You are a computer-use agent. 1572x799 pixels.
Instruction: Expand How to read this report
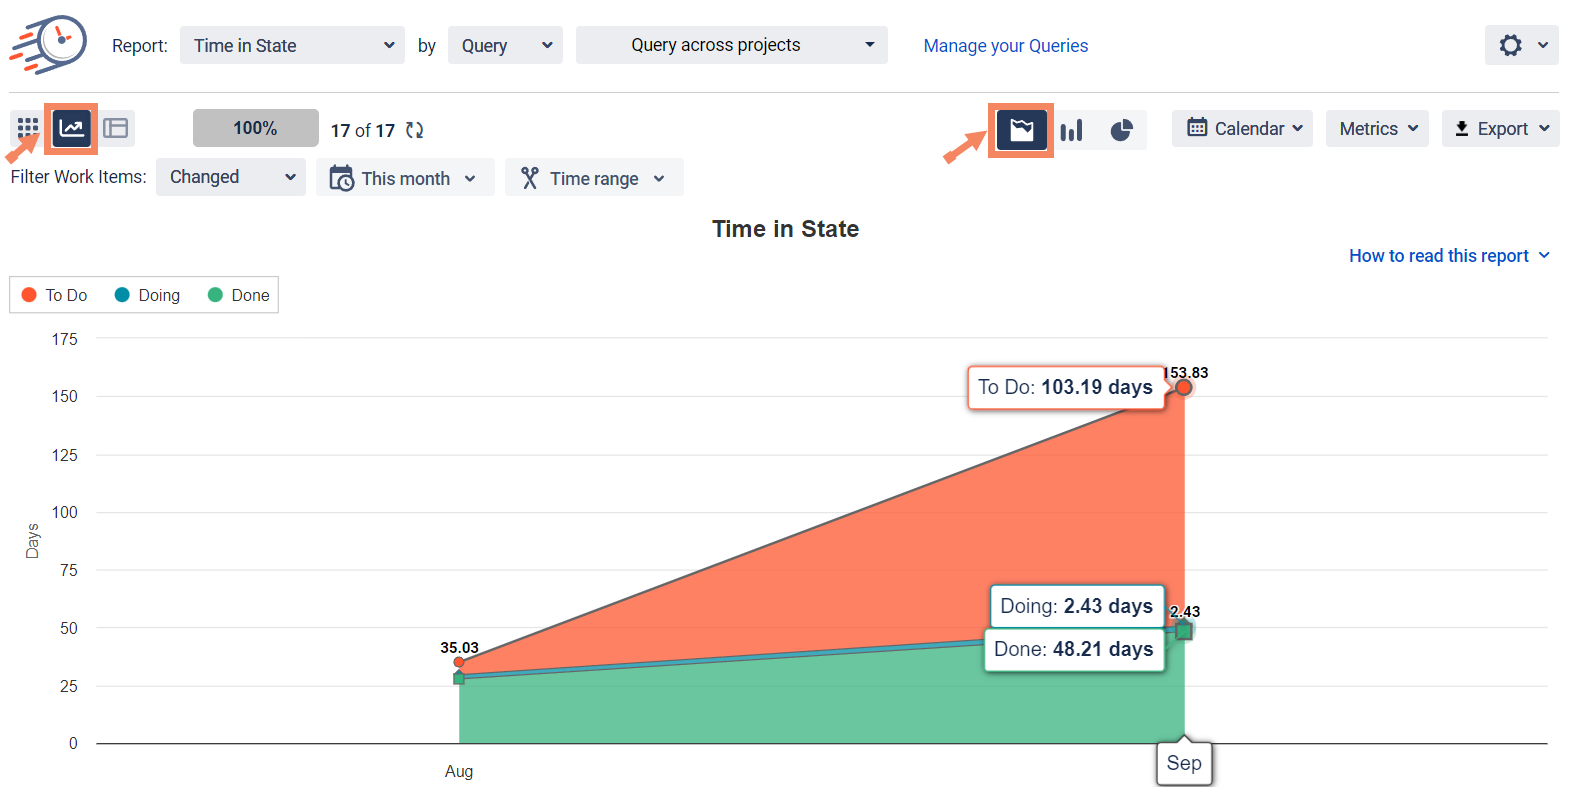click(x=1448, y=256)
